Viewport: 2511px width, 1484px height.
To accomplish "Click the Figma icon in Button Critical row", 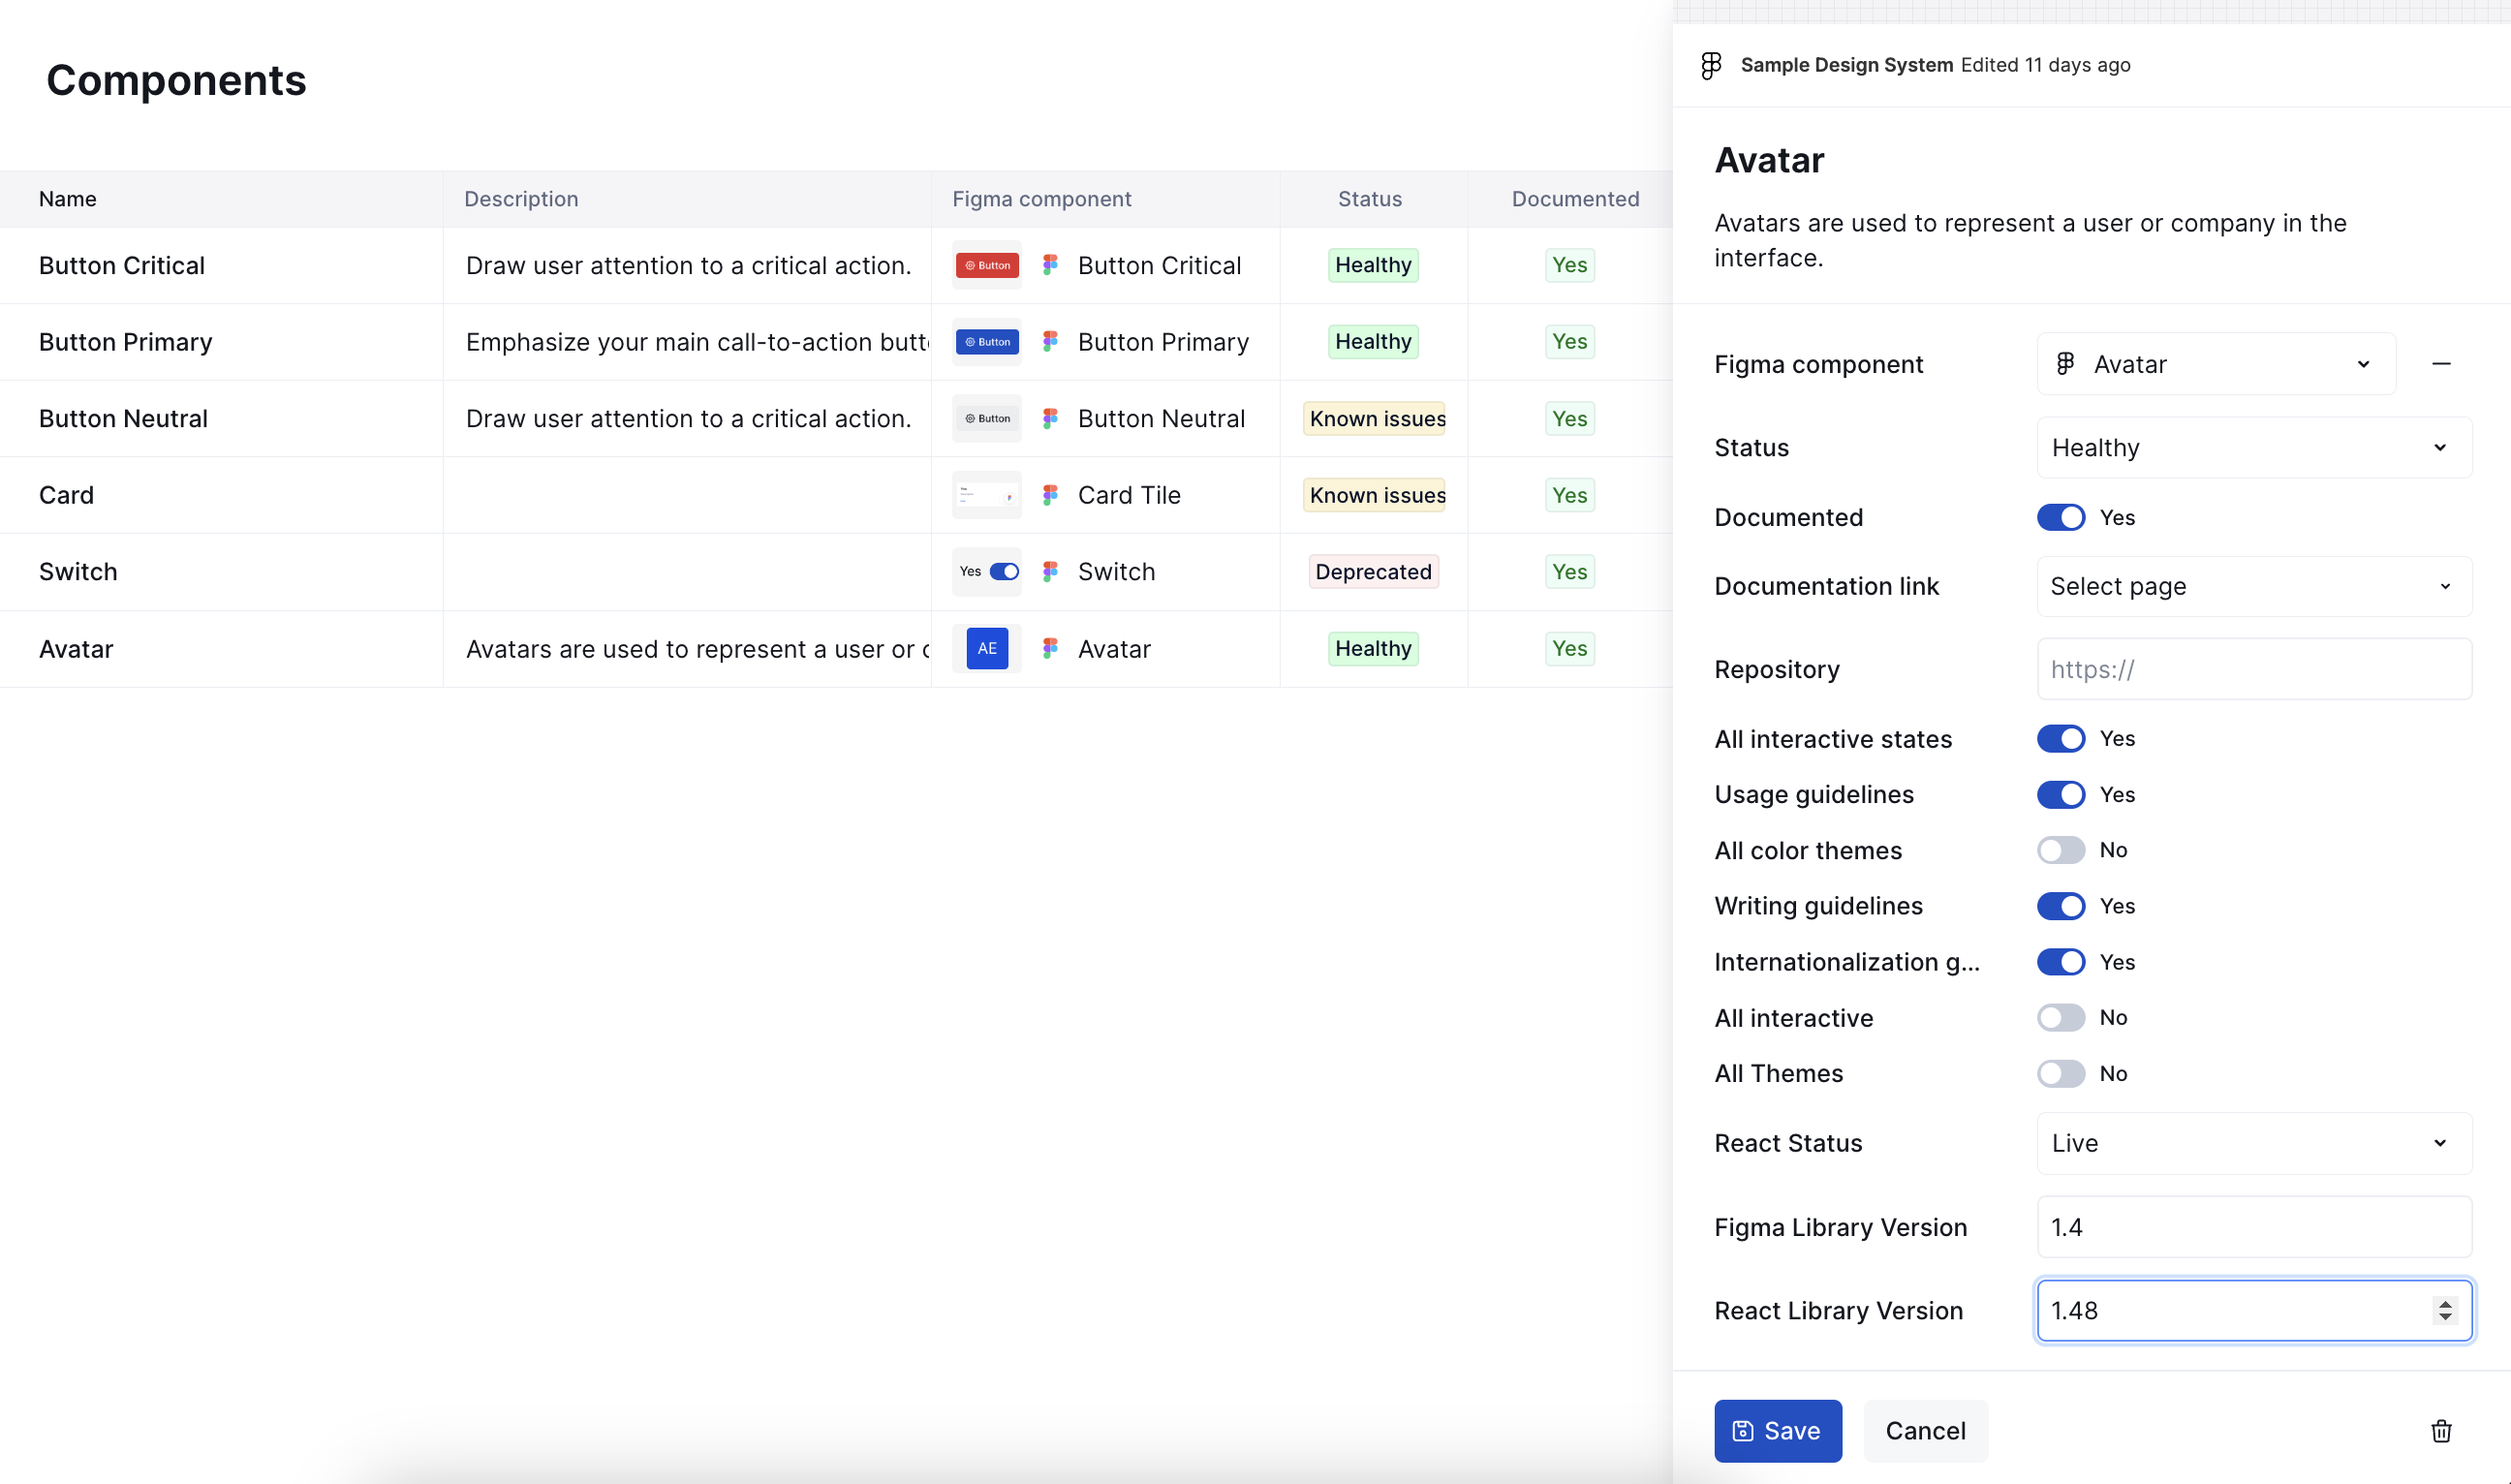I will point(1050,265).
